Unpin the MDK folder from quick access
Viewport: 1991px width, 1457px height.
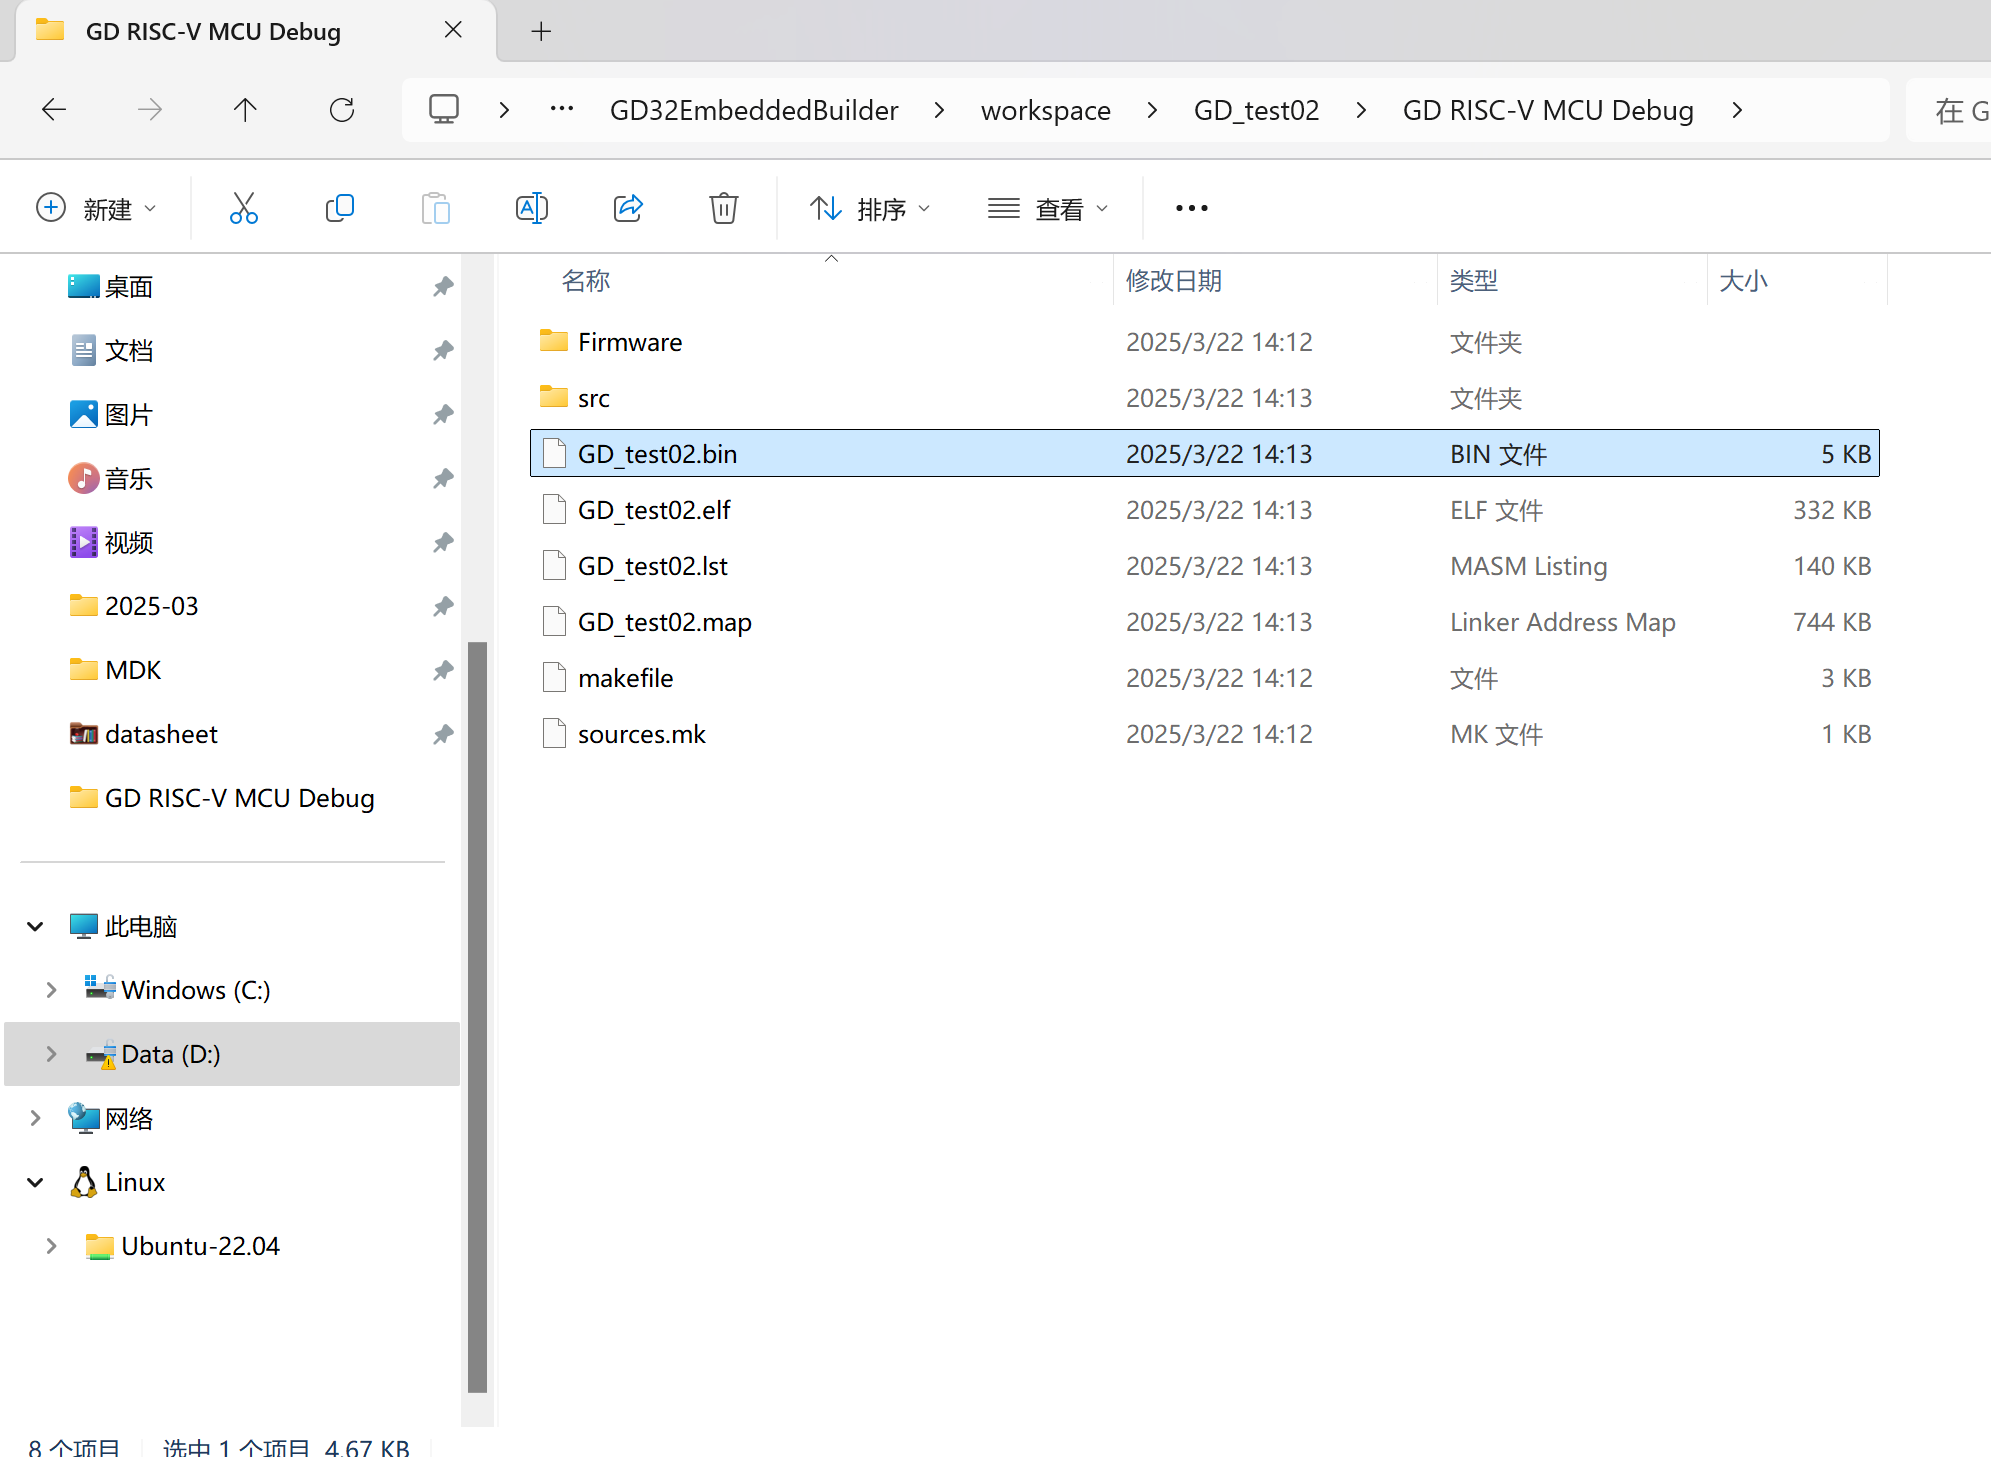coord(443,670)
